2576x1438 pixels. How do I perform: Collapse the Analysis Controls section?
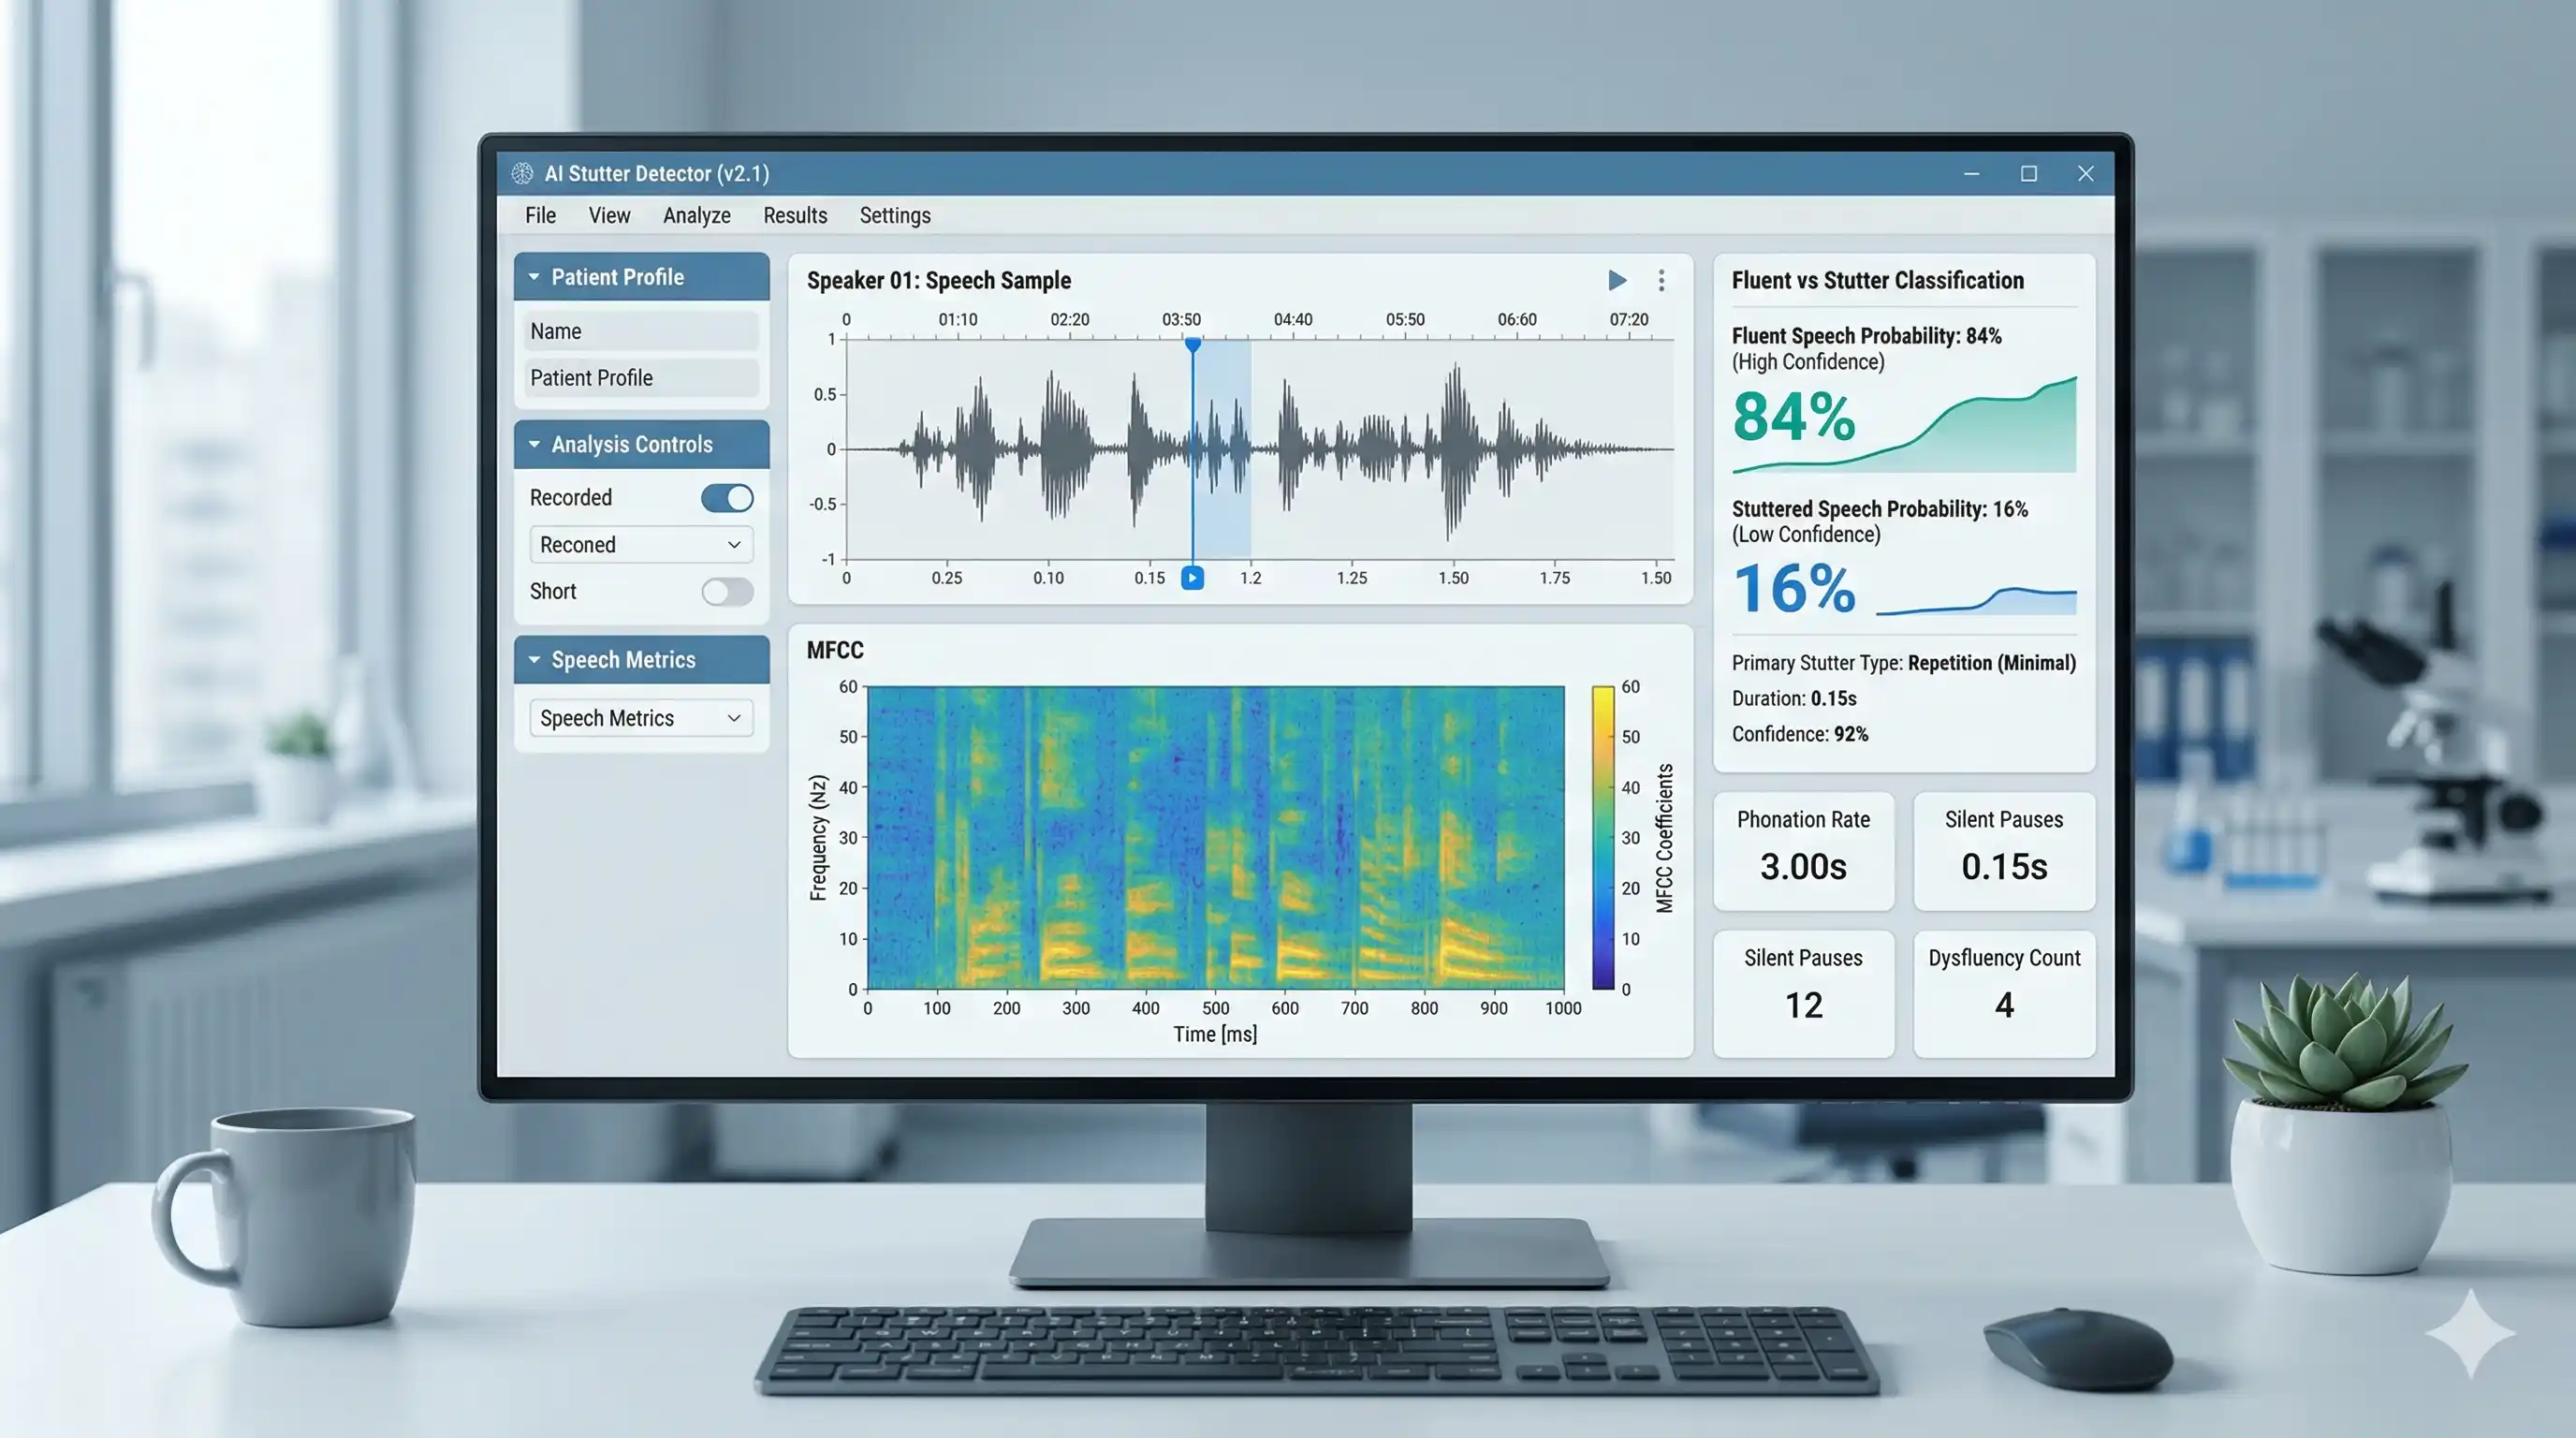[x=535, y=444]
